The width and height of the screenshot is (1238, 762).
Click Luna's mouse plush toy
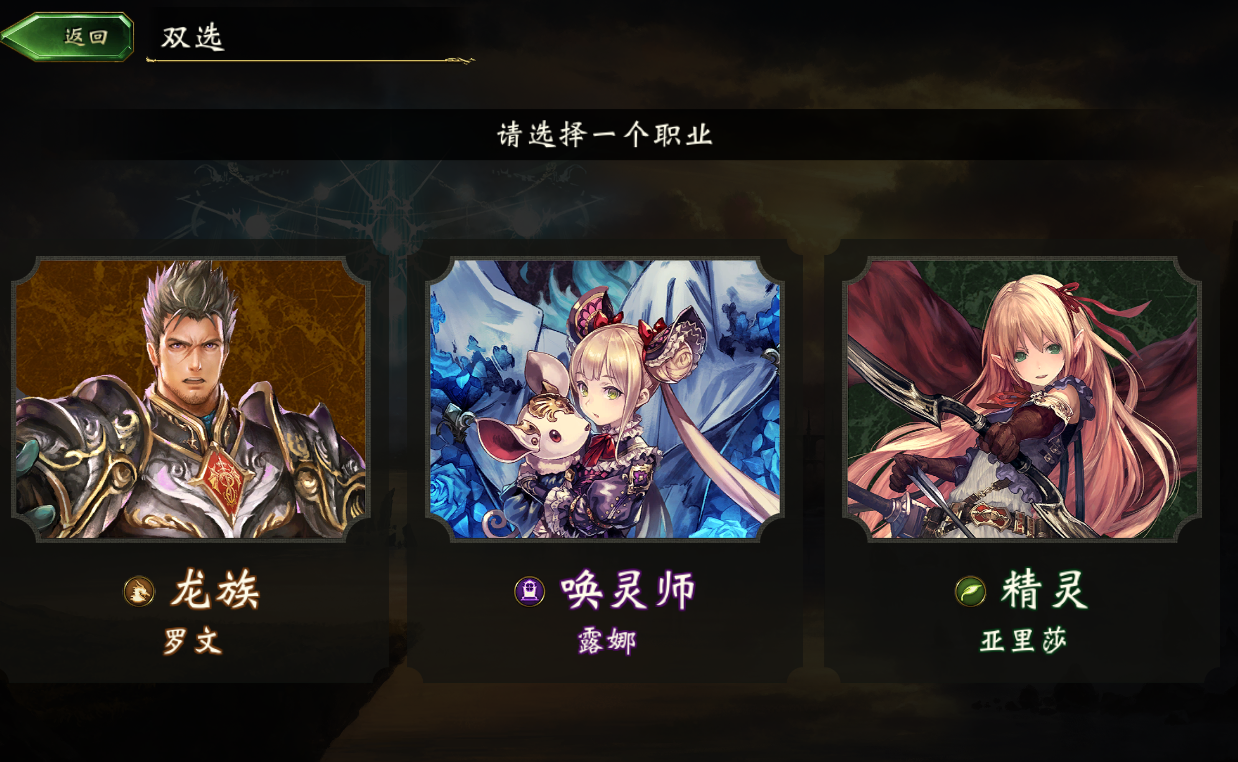point(526,433)
